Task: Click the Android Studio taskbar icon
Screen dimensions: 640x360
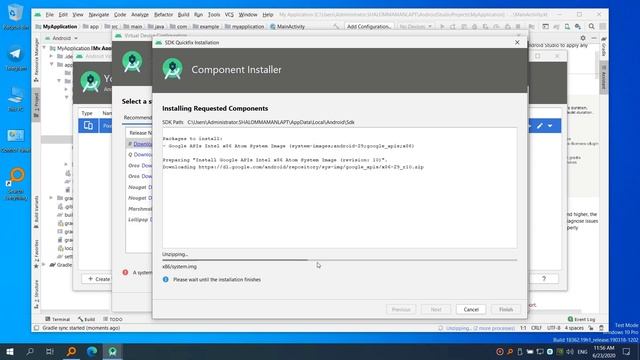Action: click(113, 351)
